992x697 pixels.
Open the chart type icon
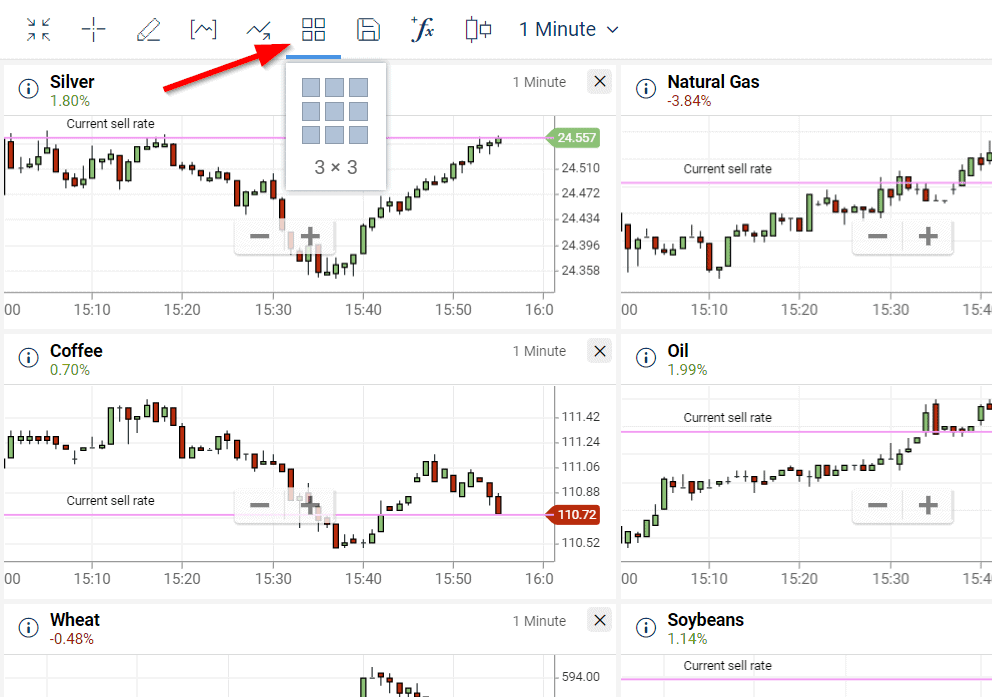pyautogui.click(x=203, y=30)
